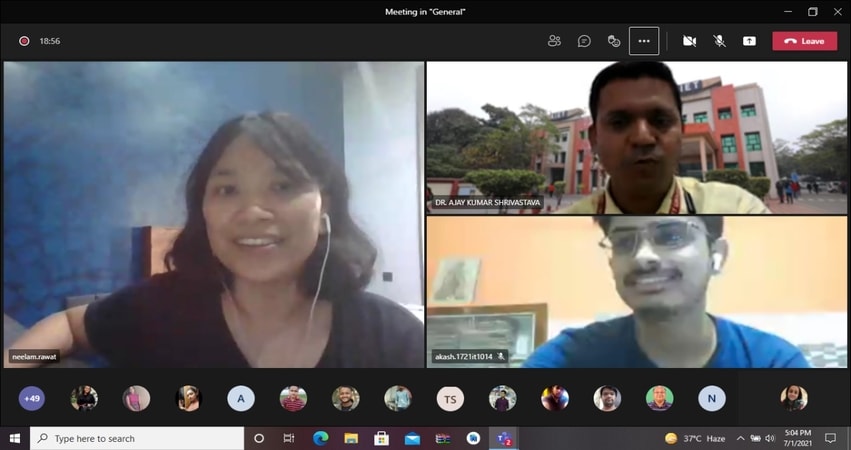851x450 pixels.
Task: Open the volume control in the tray
Action: [x=770, y=438]
